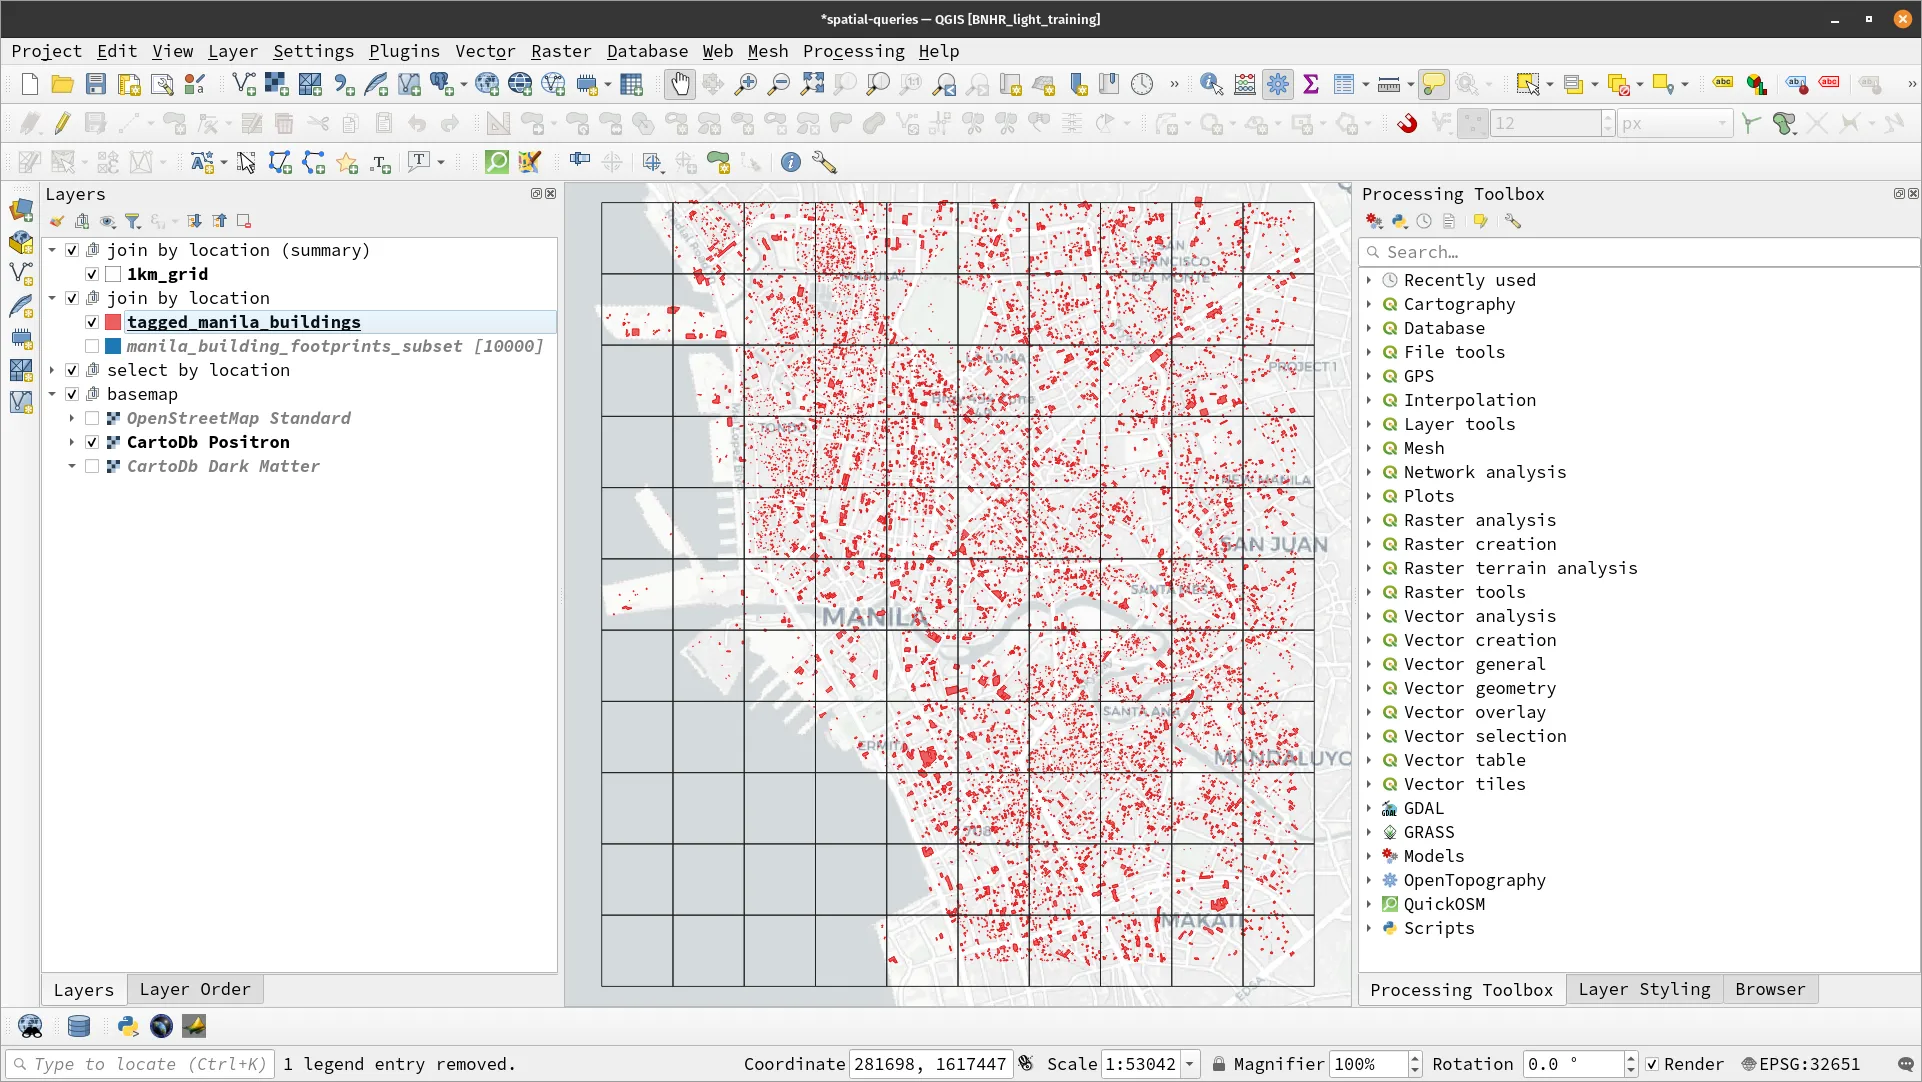Image resolution: width=1922 pixels, height=1082 pixels.
Task: Select the Measure Line tool
Action: (x=1390, y=84)
